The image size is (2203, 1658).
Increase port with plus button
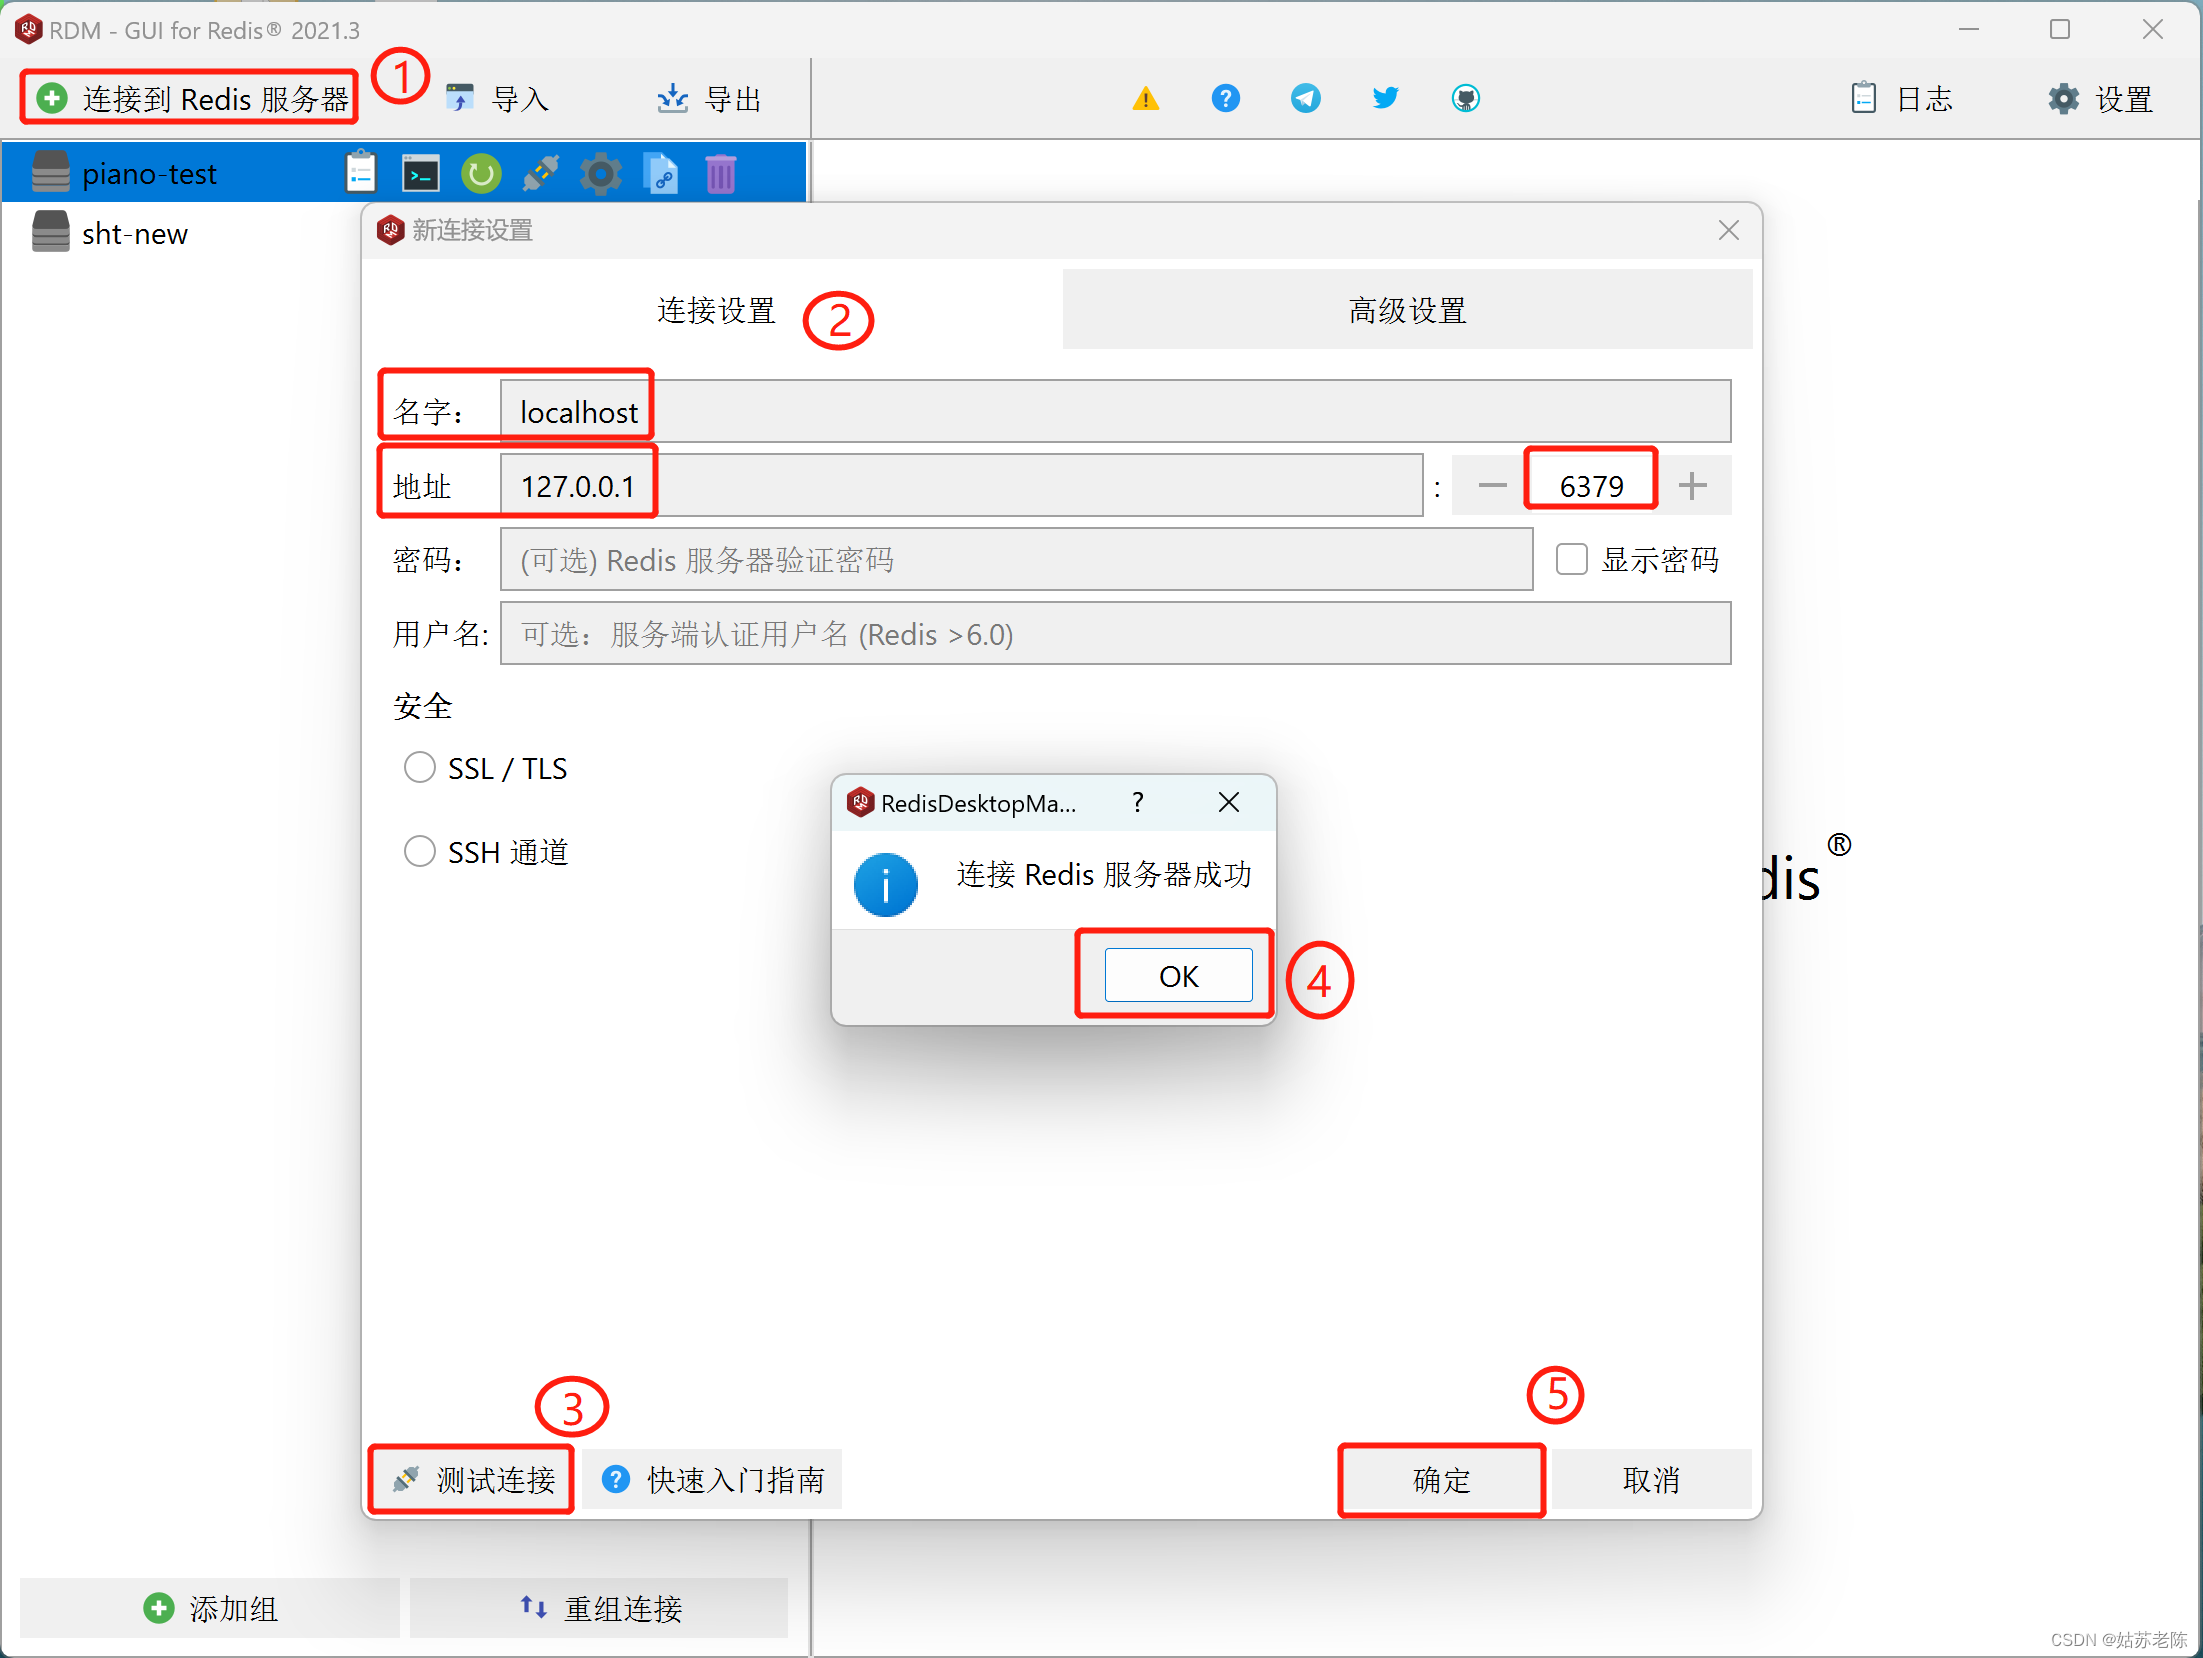(x=1693, y=485)
